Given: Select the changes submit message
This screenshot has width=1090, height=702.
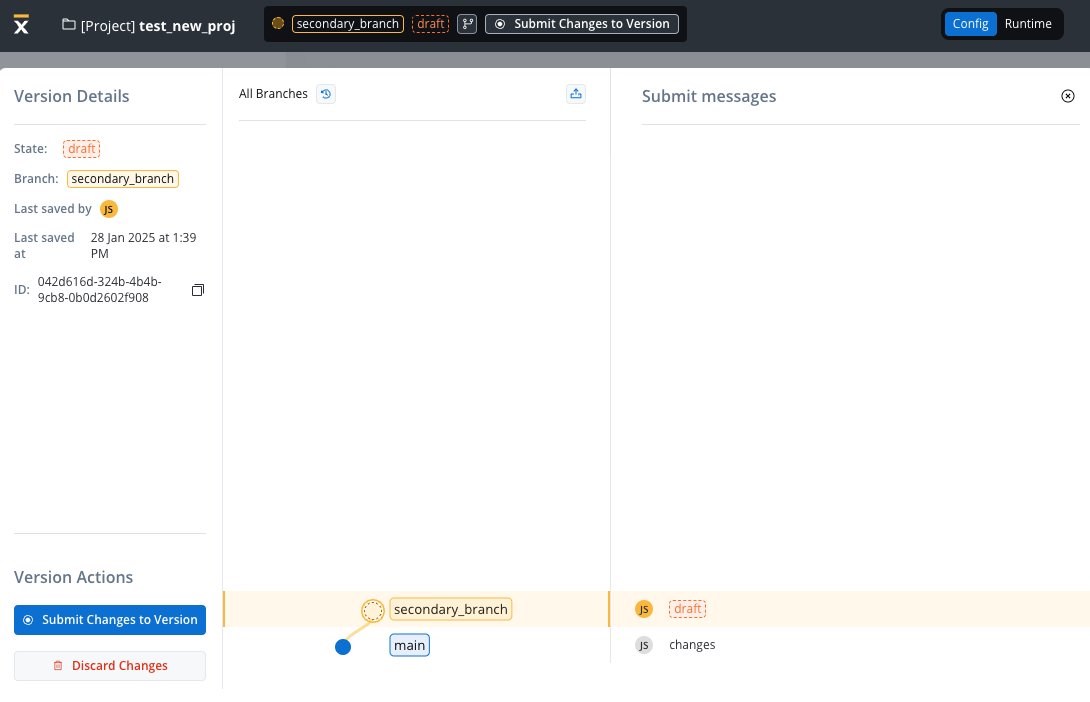Looking at the screenshot, I should tap(692, 645).
